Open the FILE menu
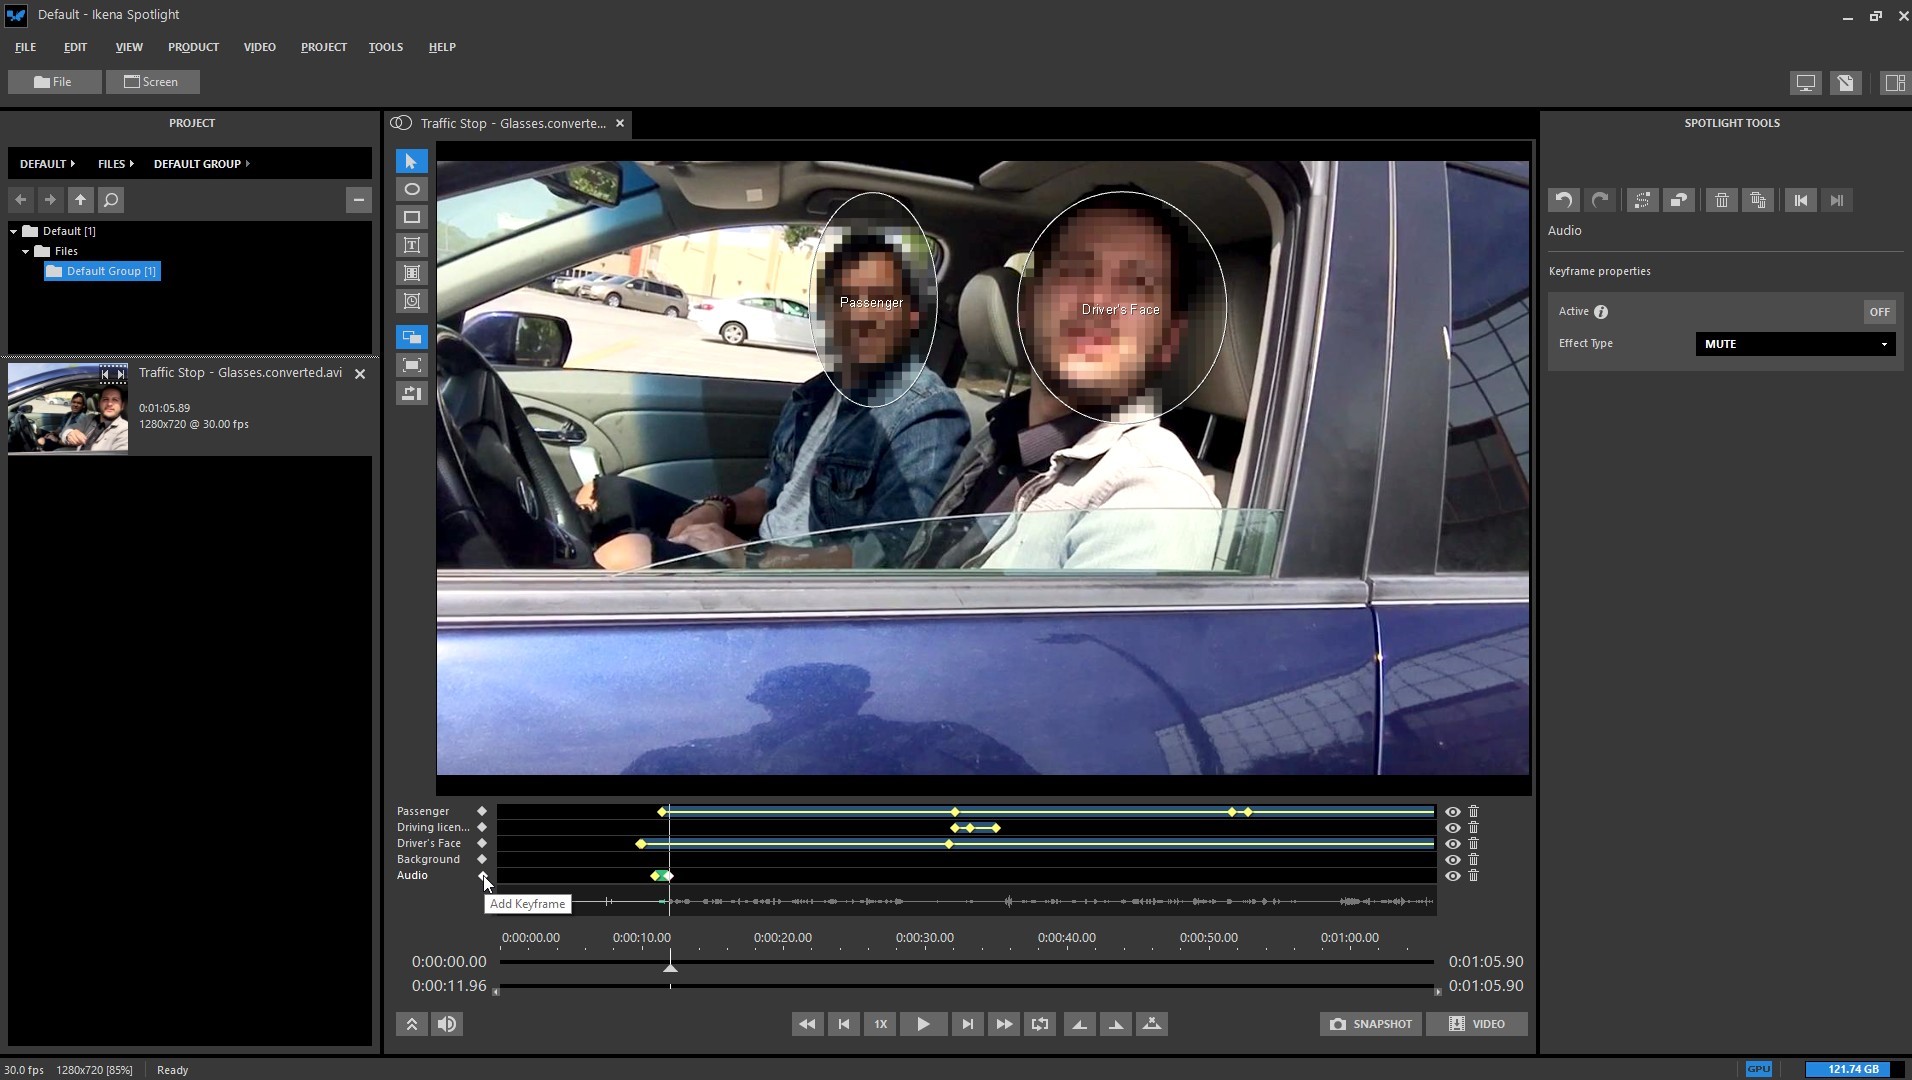Image resolution: width=1912 pixels, height=1080 pixels. 26,47
